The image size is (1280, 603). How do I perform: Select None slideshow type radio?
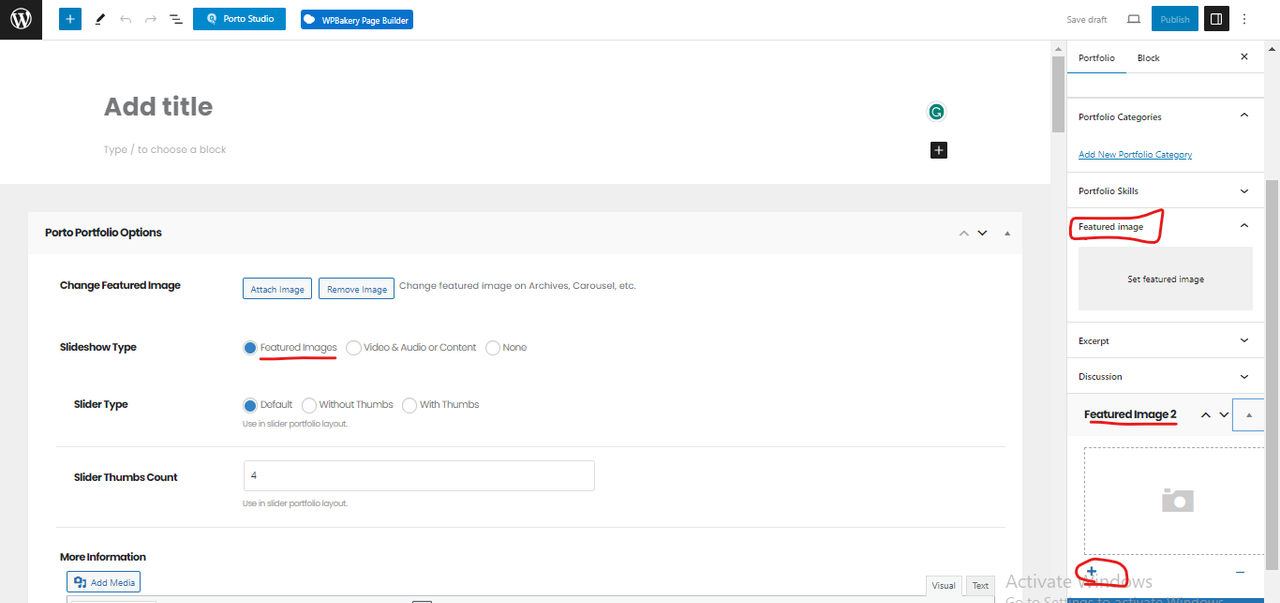493,348
